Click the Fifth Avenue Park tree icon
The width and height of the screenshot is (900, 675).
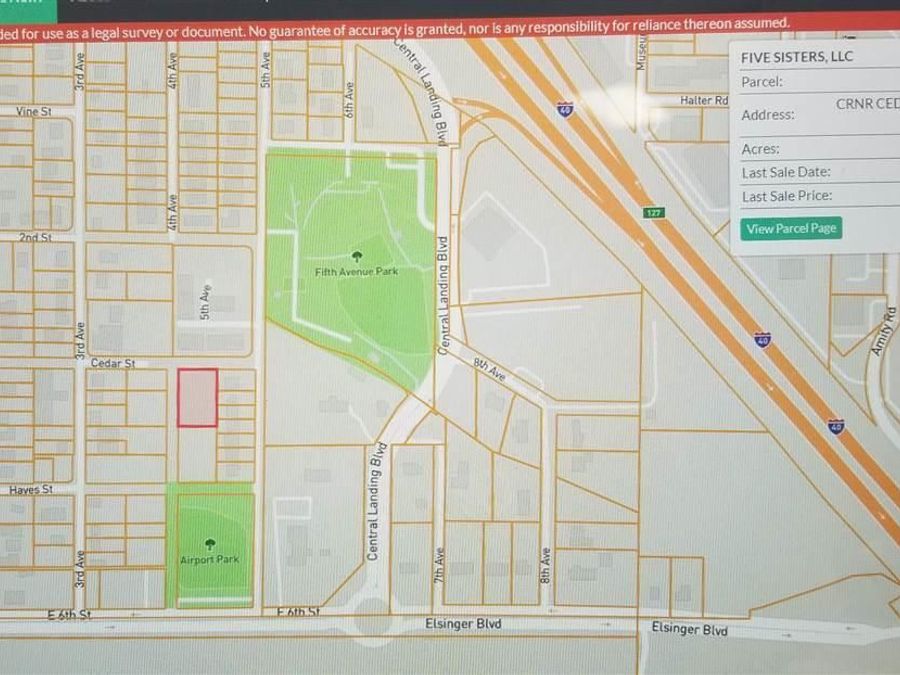[356, 257]
